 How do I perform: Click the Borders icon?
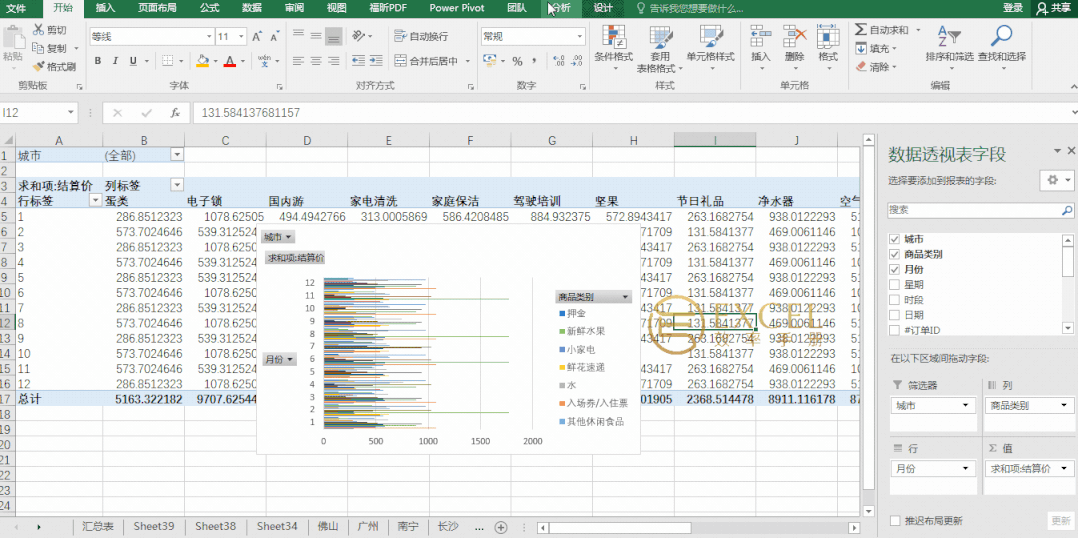167,61
